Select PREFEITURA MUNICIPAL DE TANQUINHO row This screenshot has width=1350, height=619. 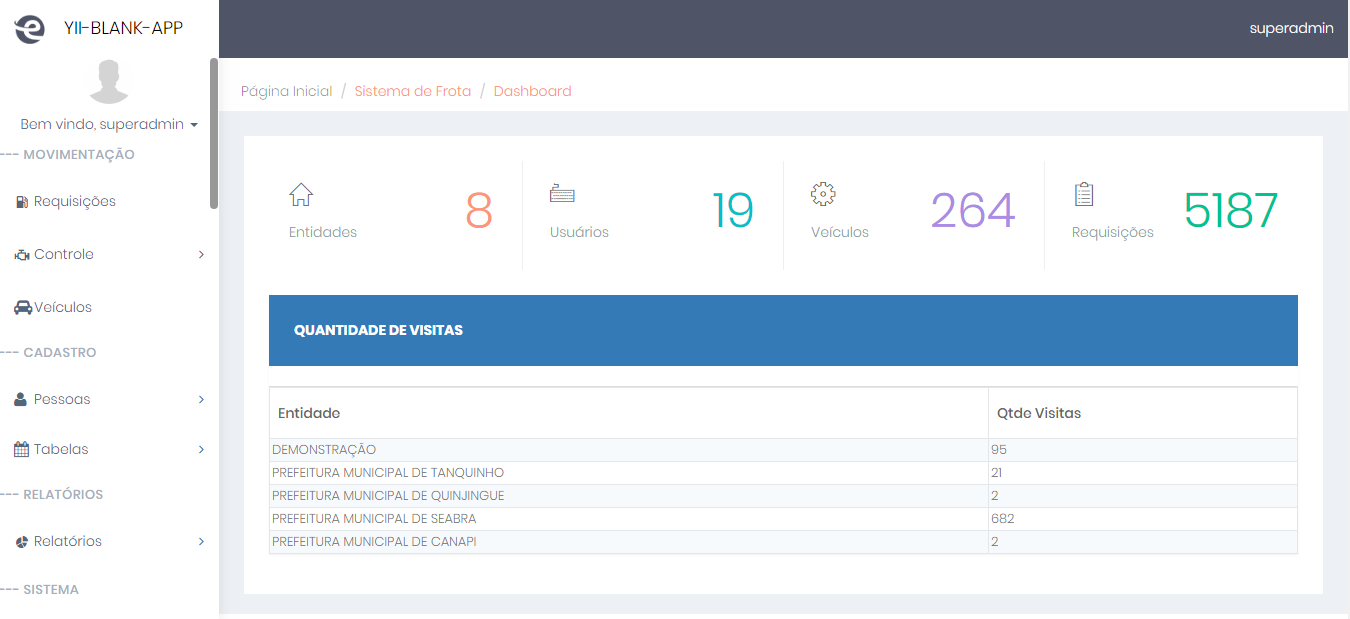coord(783,473)
